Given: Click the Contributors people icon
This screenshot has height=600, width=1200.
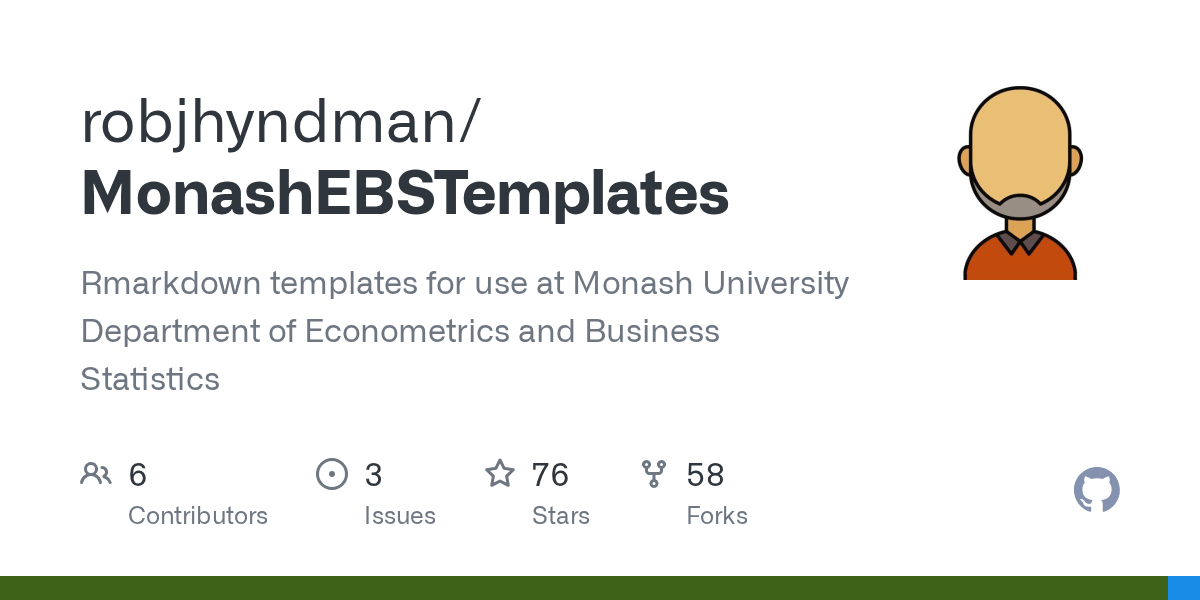Looking at the screenshot, I should click(x=96, y=473).
